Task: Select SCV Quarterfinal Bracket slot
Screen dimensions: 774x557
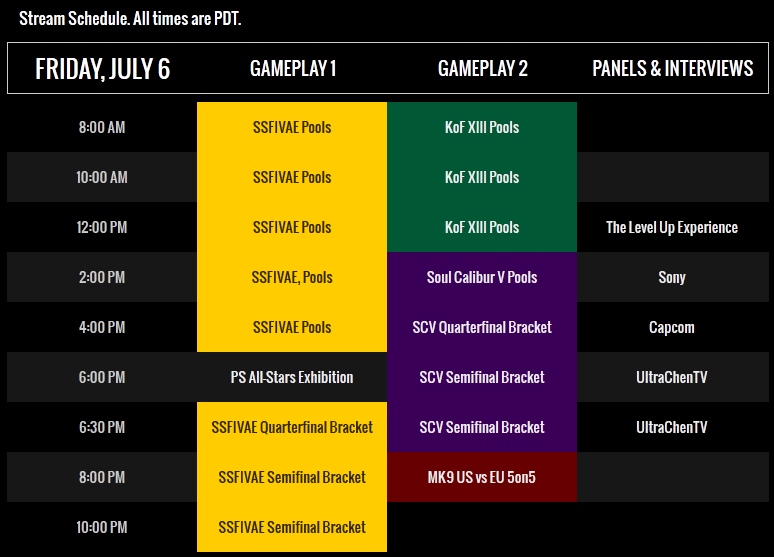Action: (482, 327)
